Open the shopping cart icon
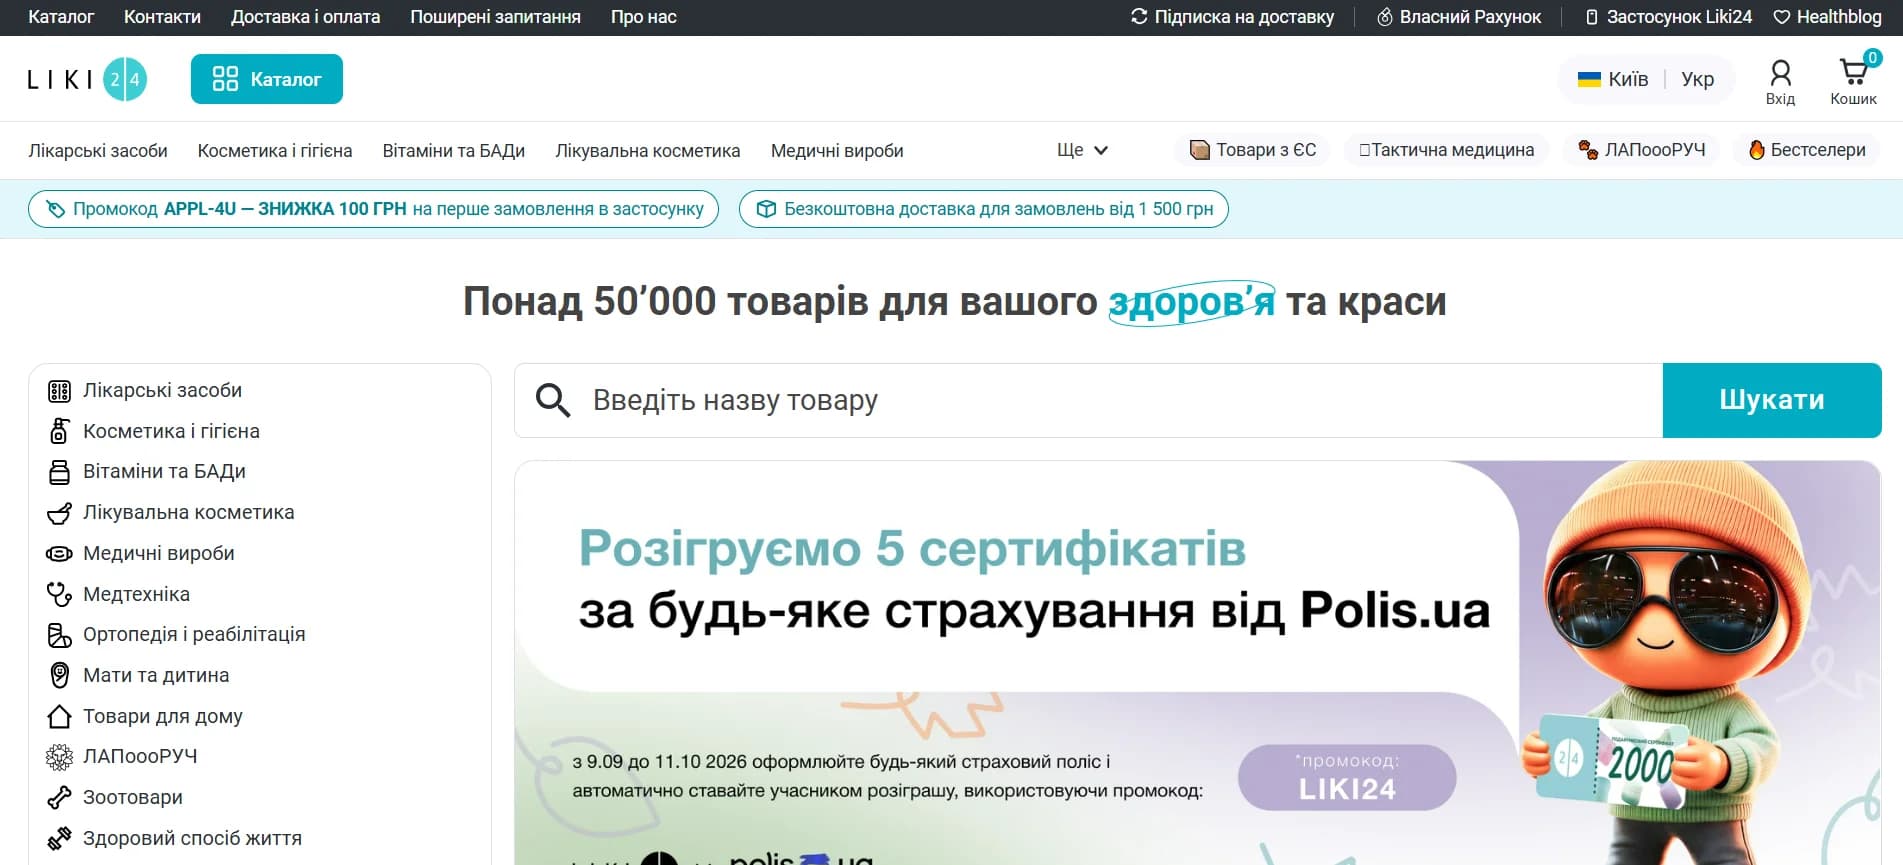The height and width of the screenshot is (865, 1903). (x=1853, y=71)
